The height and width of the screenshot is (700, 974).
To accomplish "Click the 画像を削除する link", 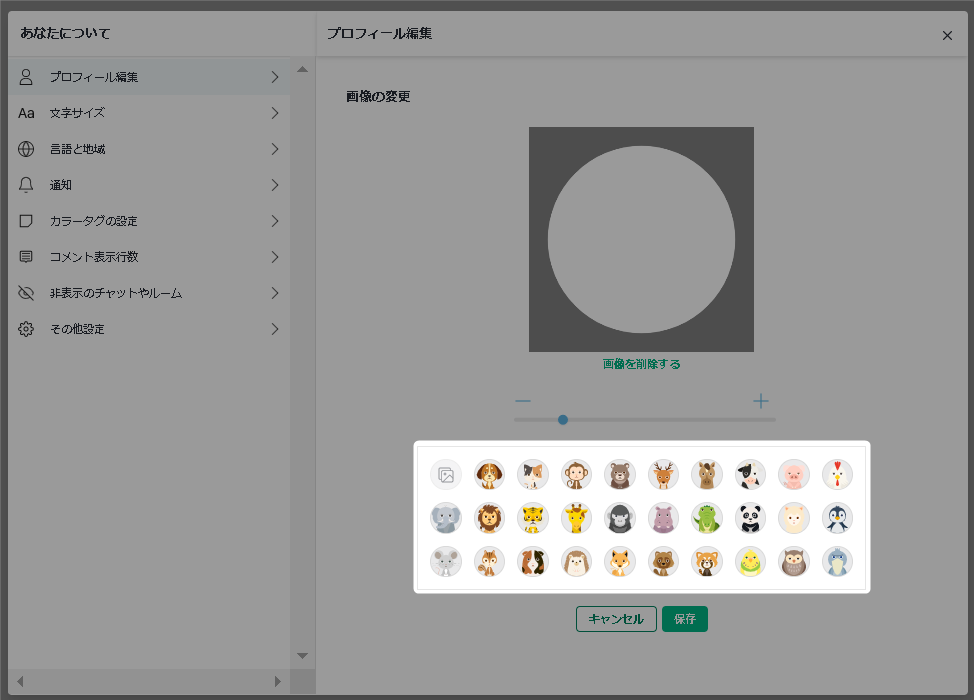I will tap(642, 364).
